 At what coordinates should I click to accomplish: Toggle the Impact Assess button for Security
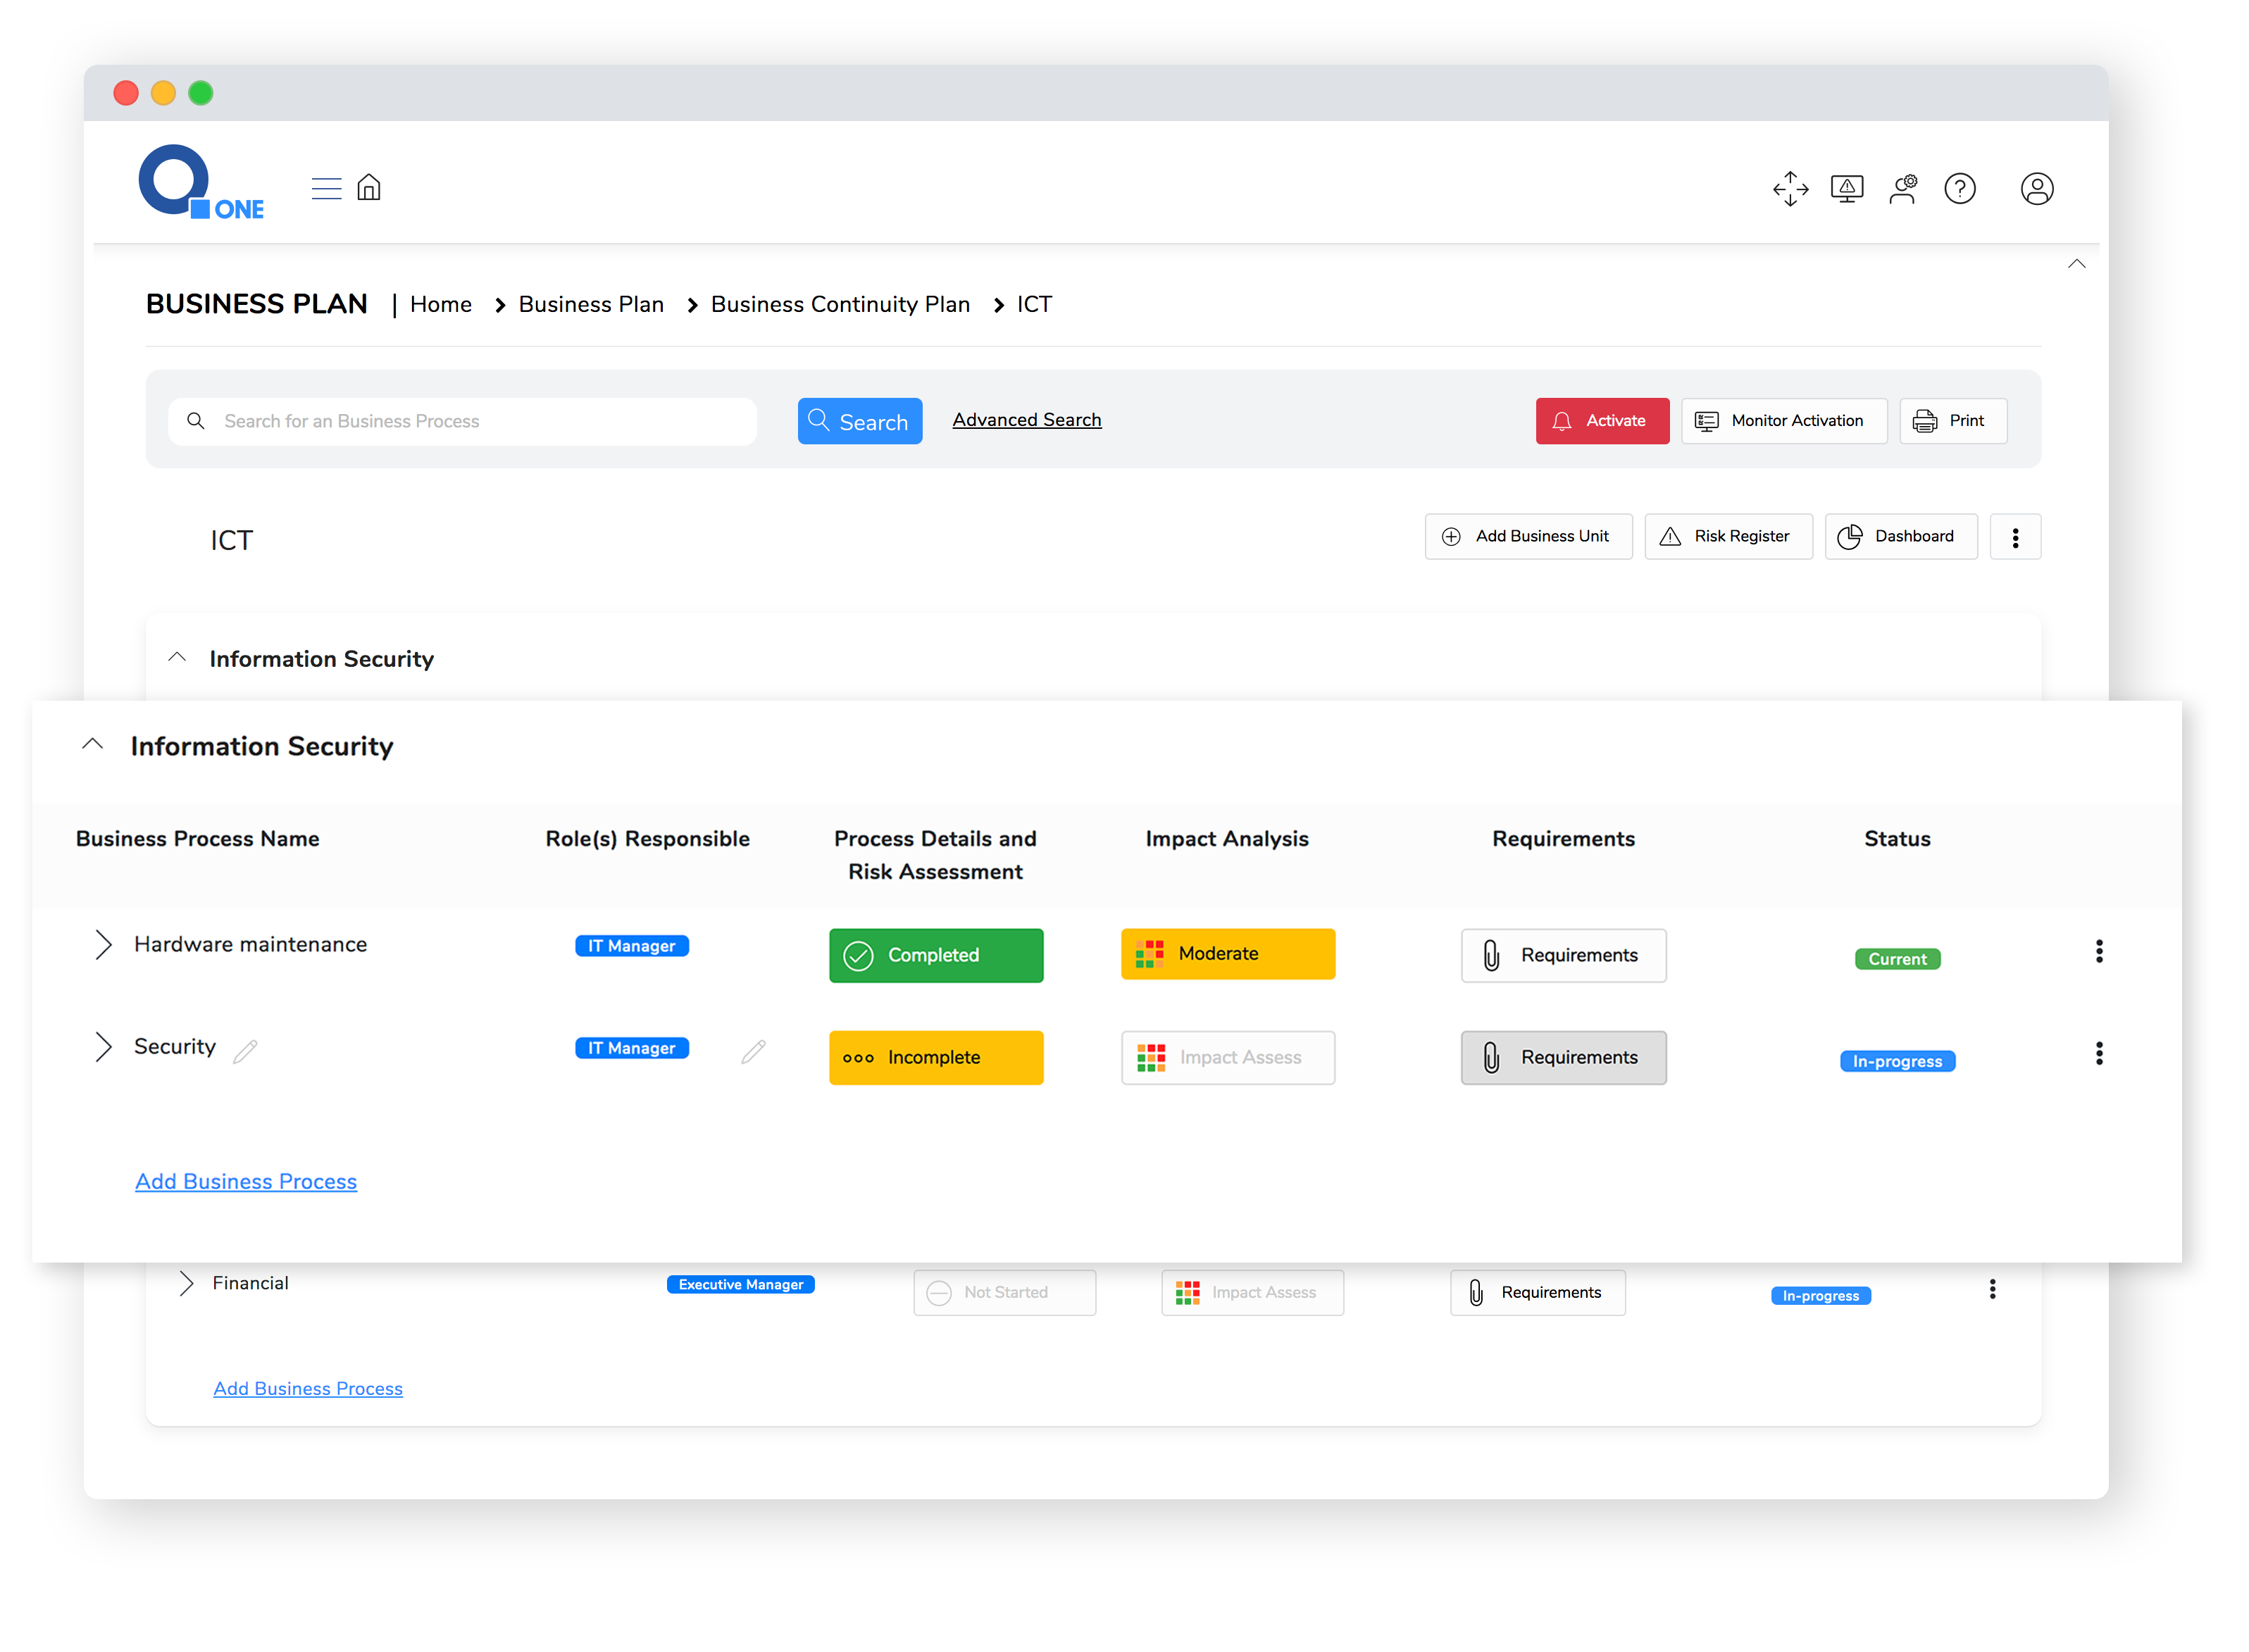[1228, 1056]
